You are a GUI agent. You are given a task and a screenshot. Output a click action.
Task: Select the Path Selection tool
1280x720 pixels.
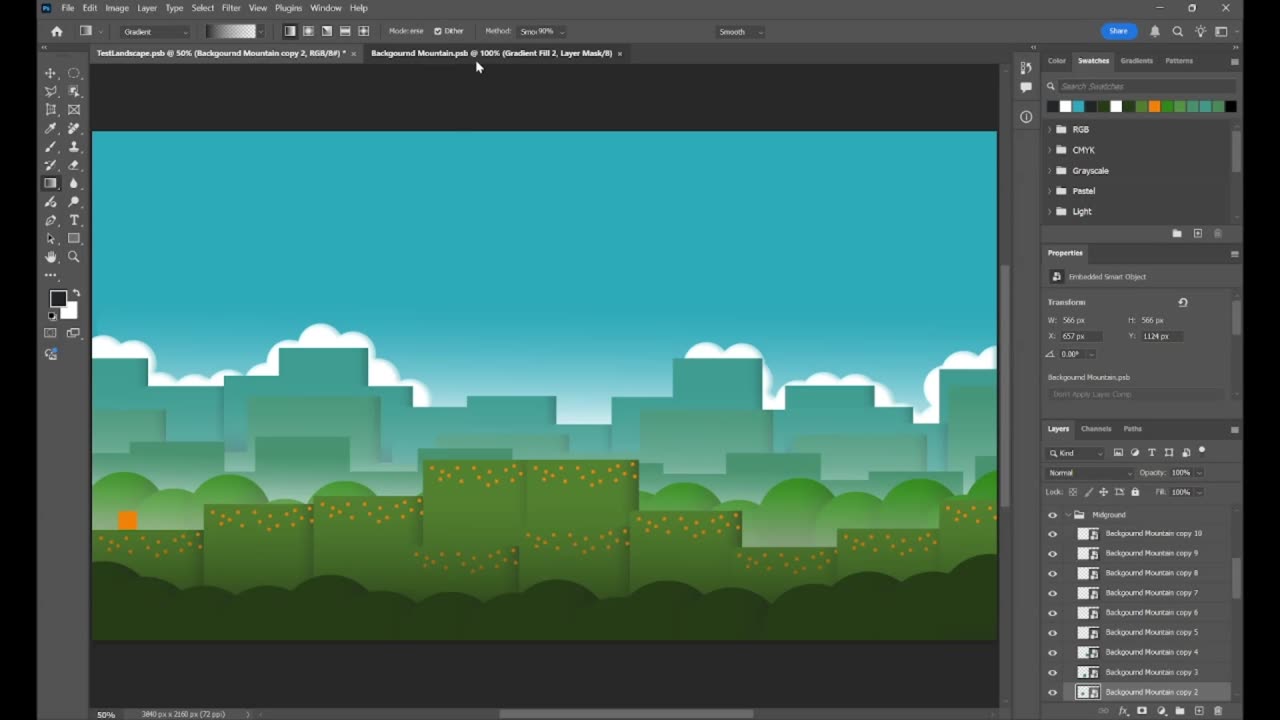click(51, 239)
